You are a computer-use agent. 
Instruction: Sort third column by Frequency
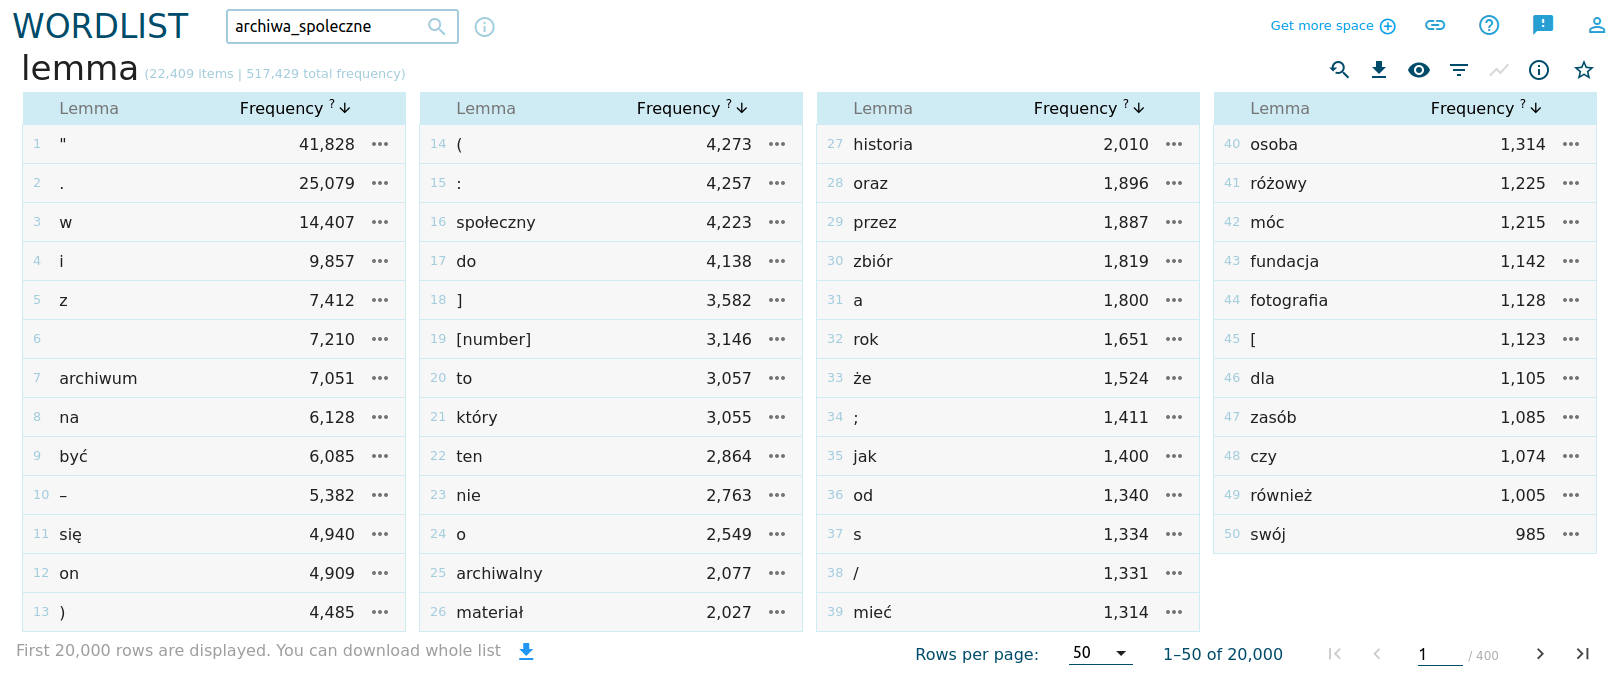click(x=1088, y=108)
